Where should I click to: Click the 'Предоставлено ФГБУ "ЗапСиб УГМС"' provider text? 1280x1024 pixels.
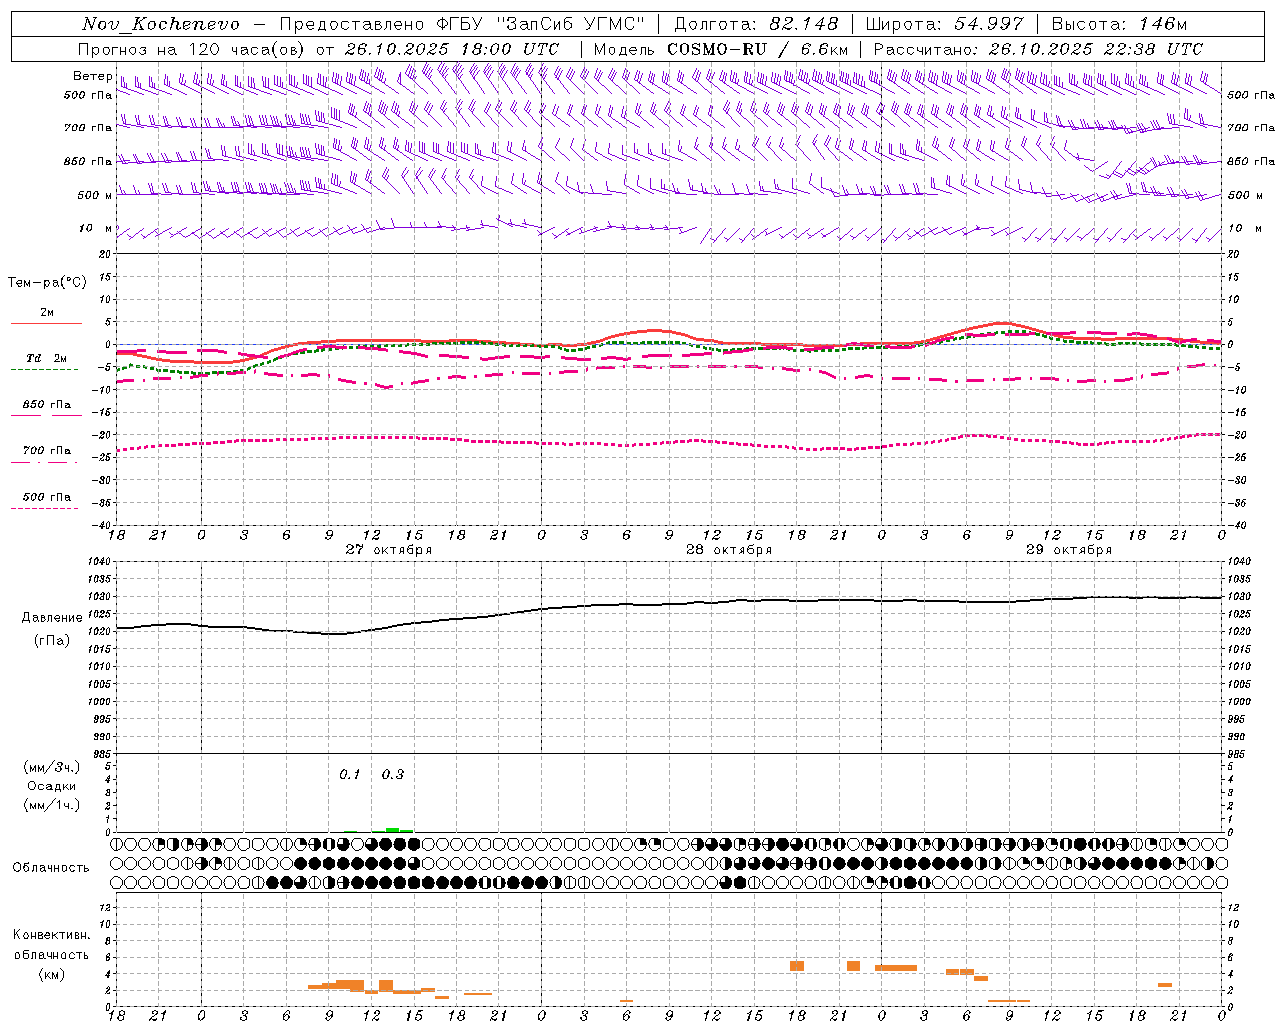[x=462, y=24]
